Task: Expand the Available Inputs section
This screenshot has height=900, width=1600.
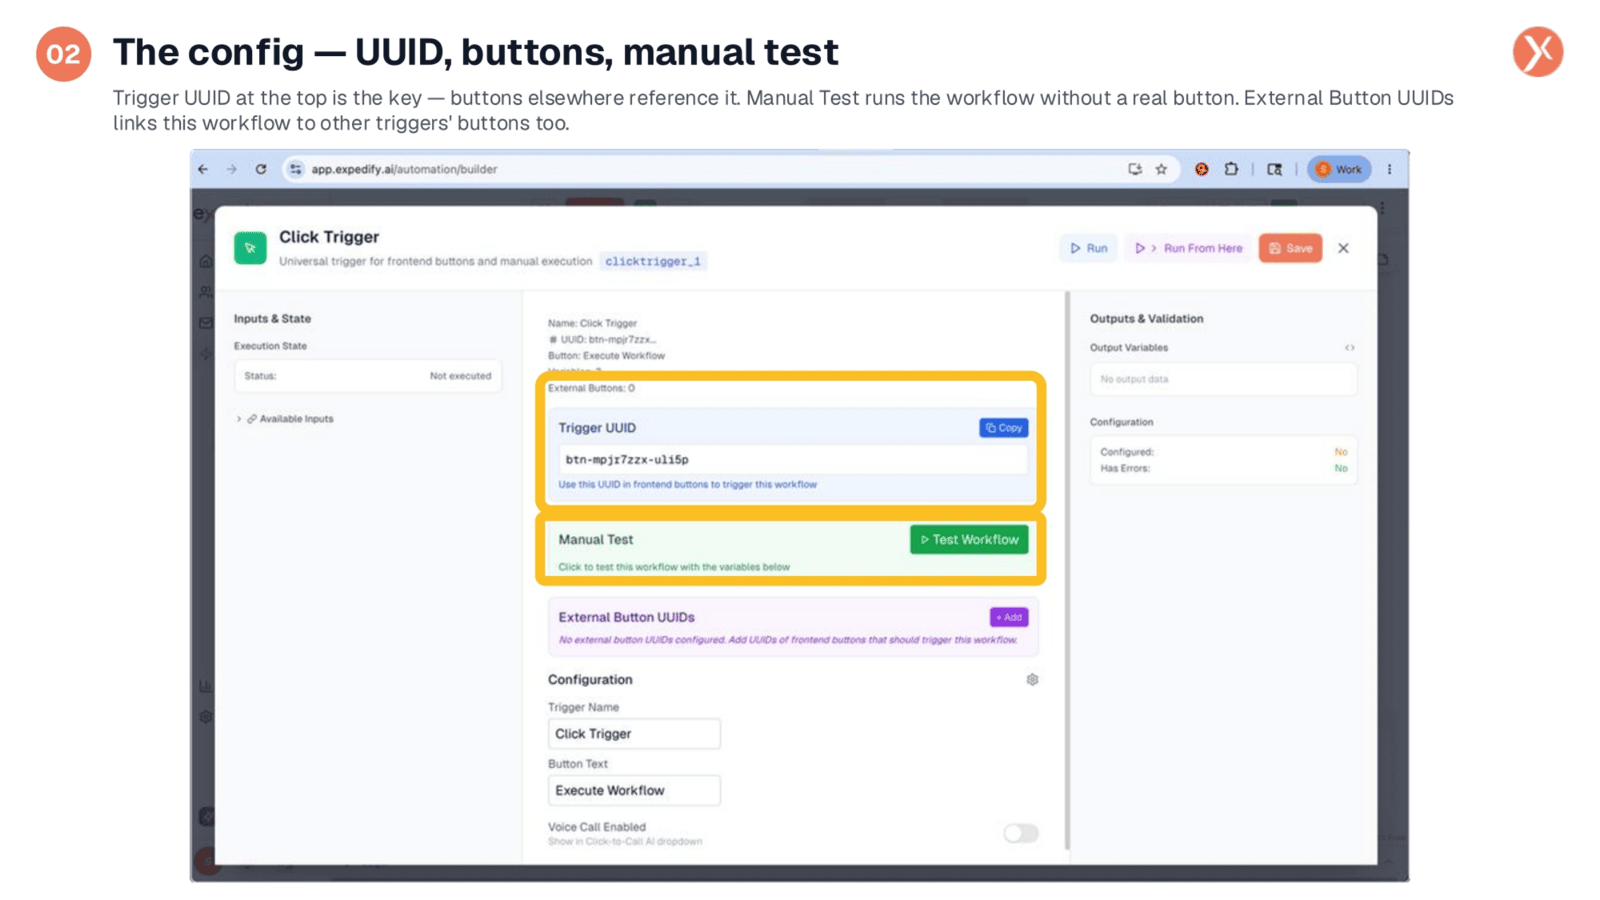Action: (285, 419)
